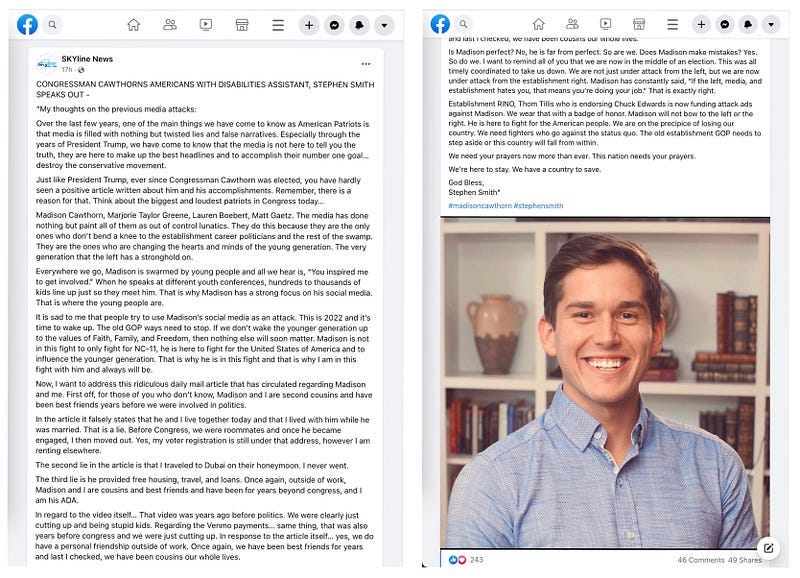Expand Account dropdown arrow in right window
Screen dimensions: 800x578
coord(771,24)
